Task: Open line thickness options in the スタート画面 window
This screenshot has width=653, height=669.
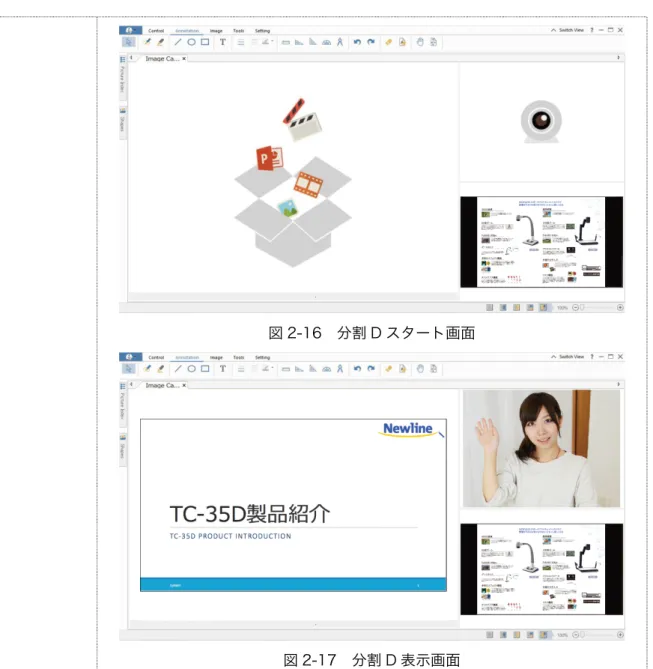Action: click(241, 42)
